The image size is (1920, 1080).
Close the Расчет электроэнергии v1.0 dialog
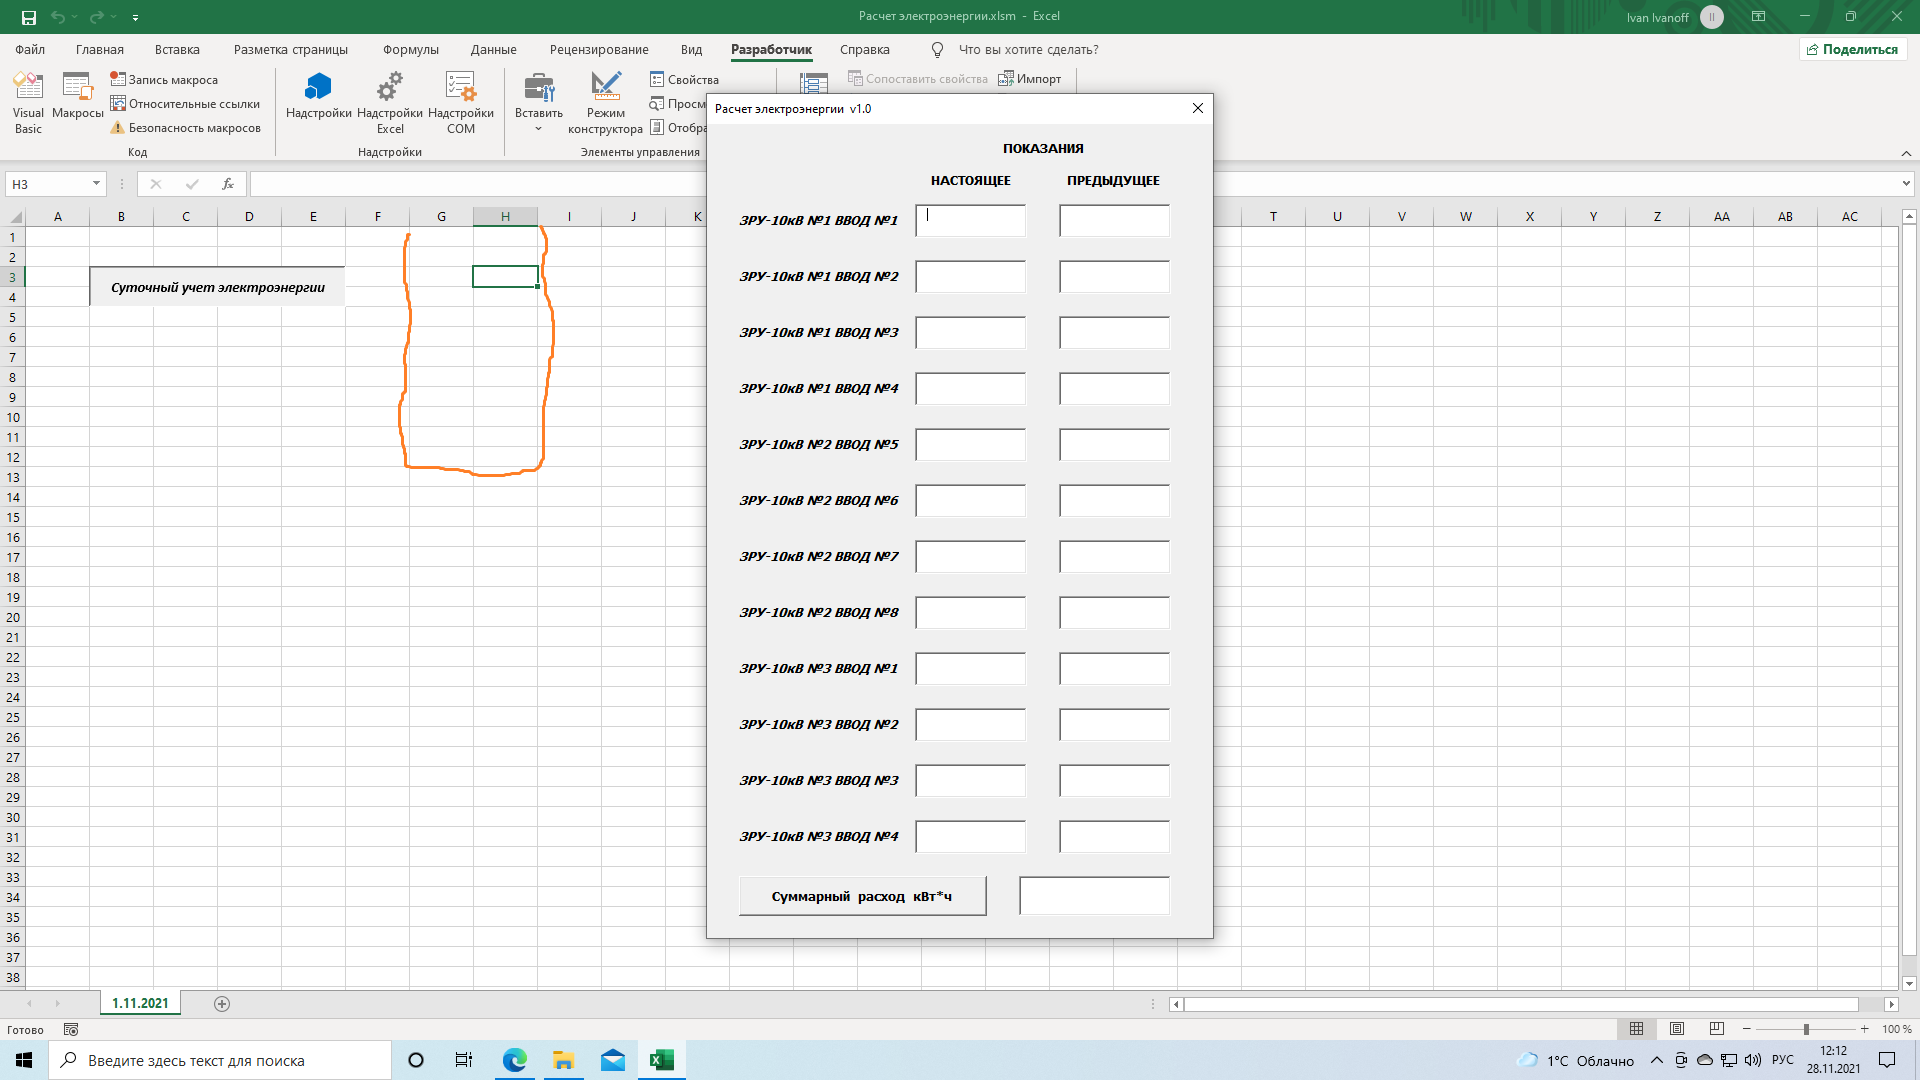[1198, 108]
